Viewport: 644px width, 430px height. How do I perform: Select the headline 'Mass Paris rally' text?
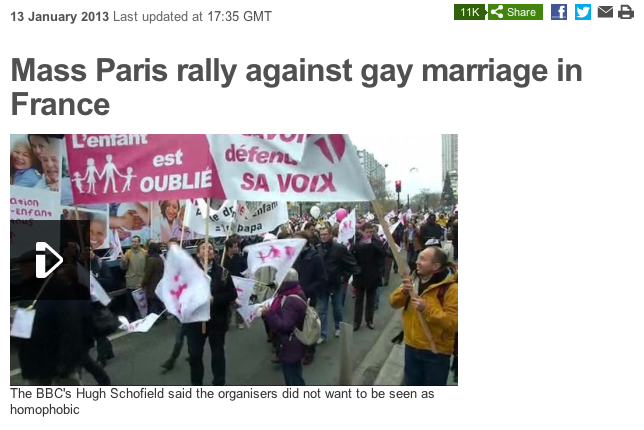tap(124, 71)
